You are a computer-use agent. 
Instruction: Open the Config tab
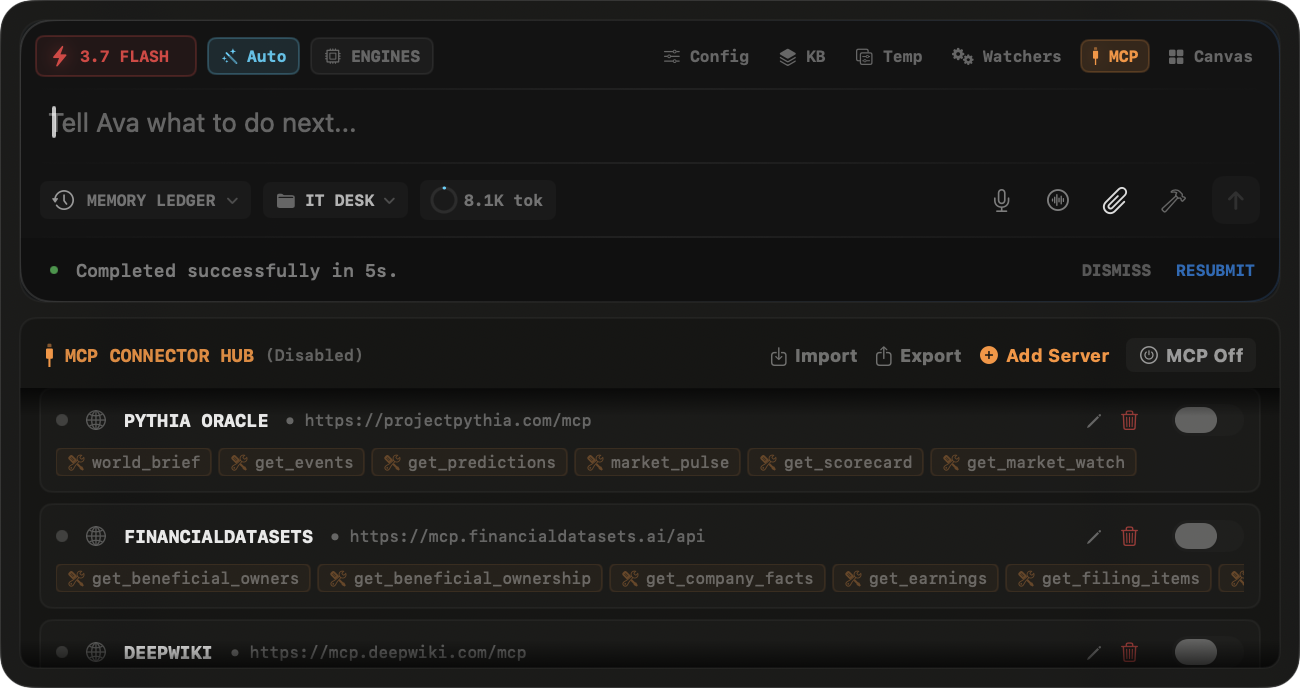706,56
